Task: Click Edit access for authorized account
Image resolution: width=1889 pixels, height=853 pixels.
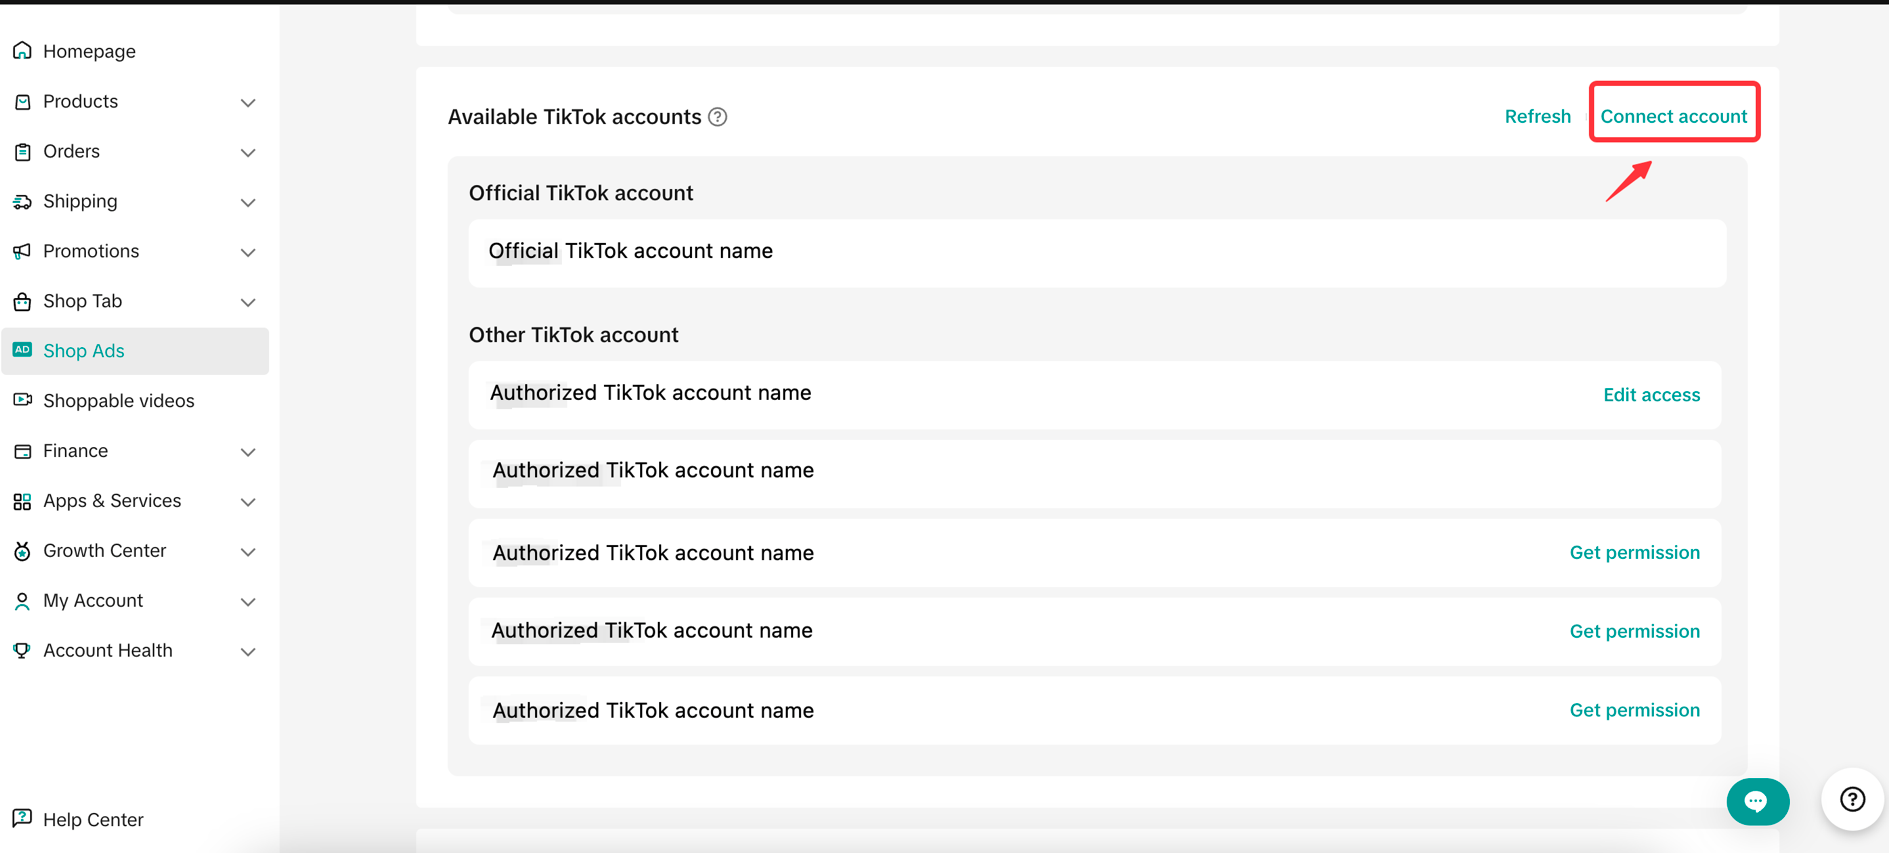Action: pyautogui.click(x=1651, y=395)
